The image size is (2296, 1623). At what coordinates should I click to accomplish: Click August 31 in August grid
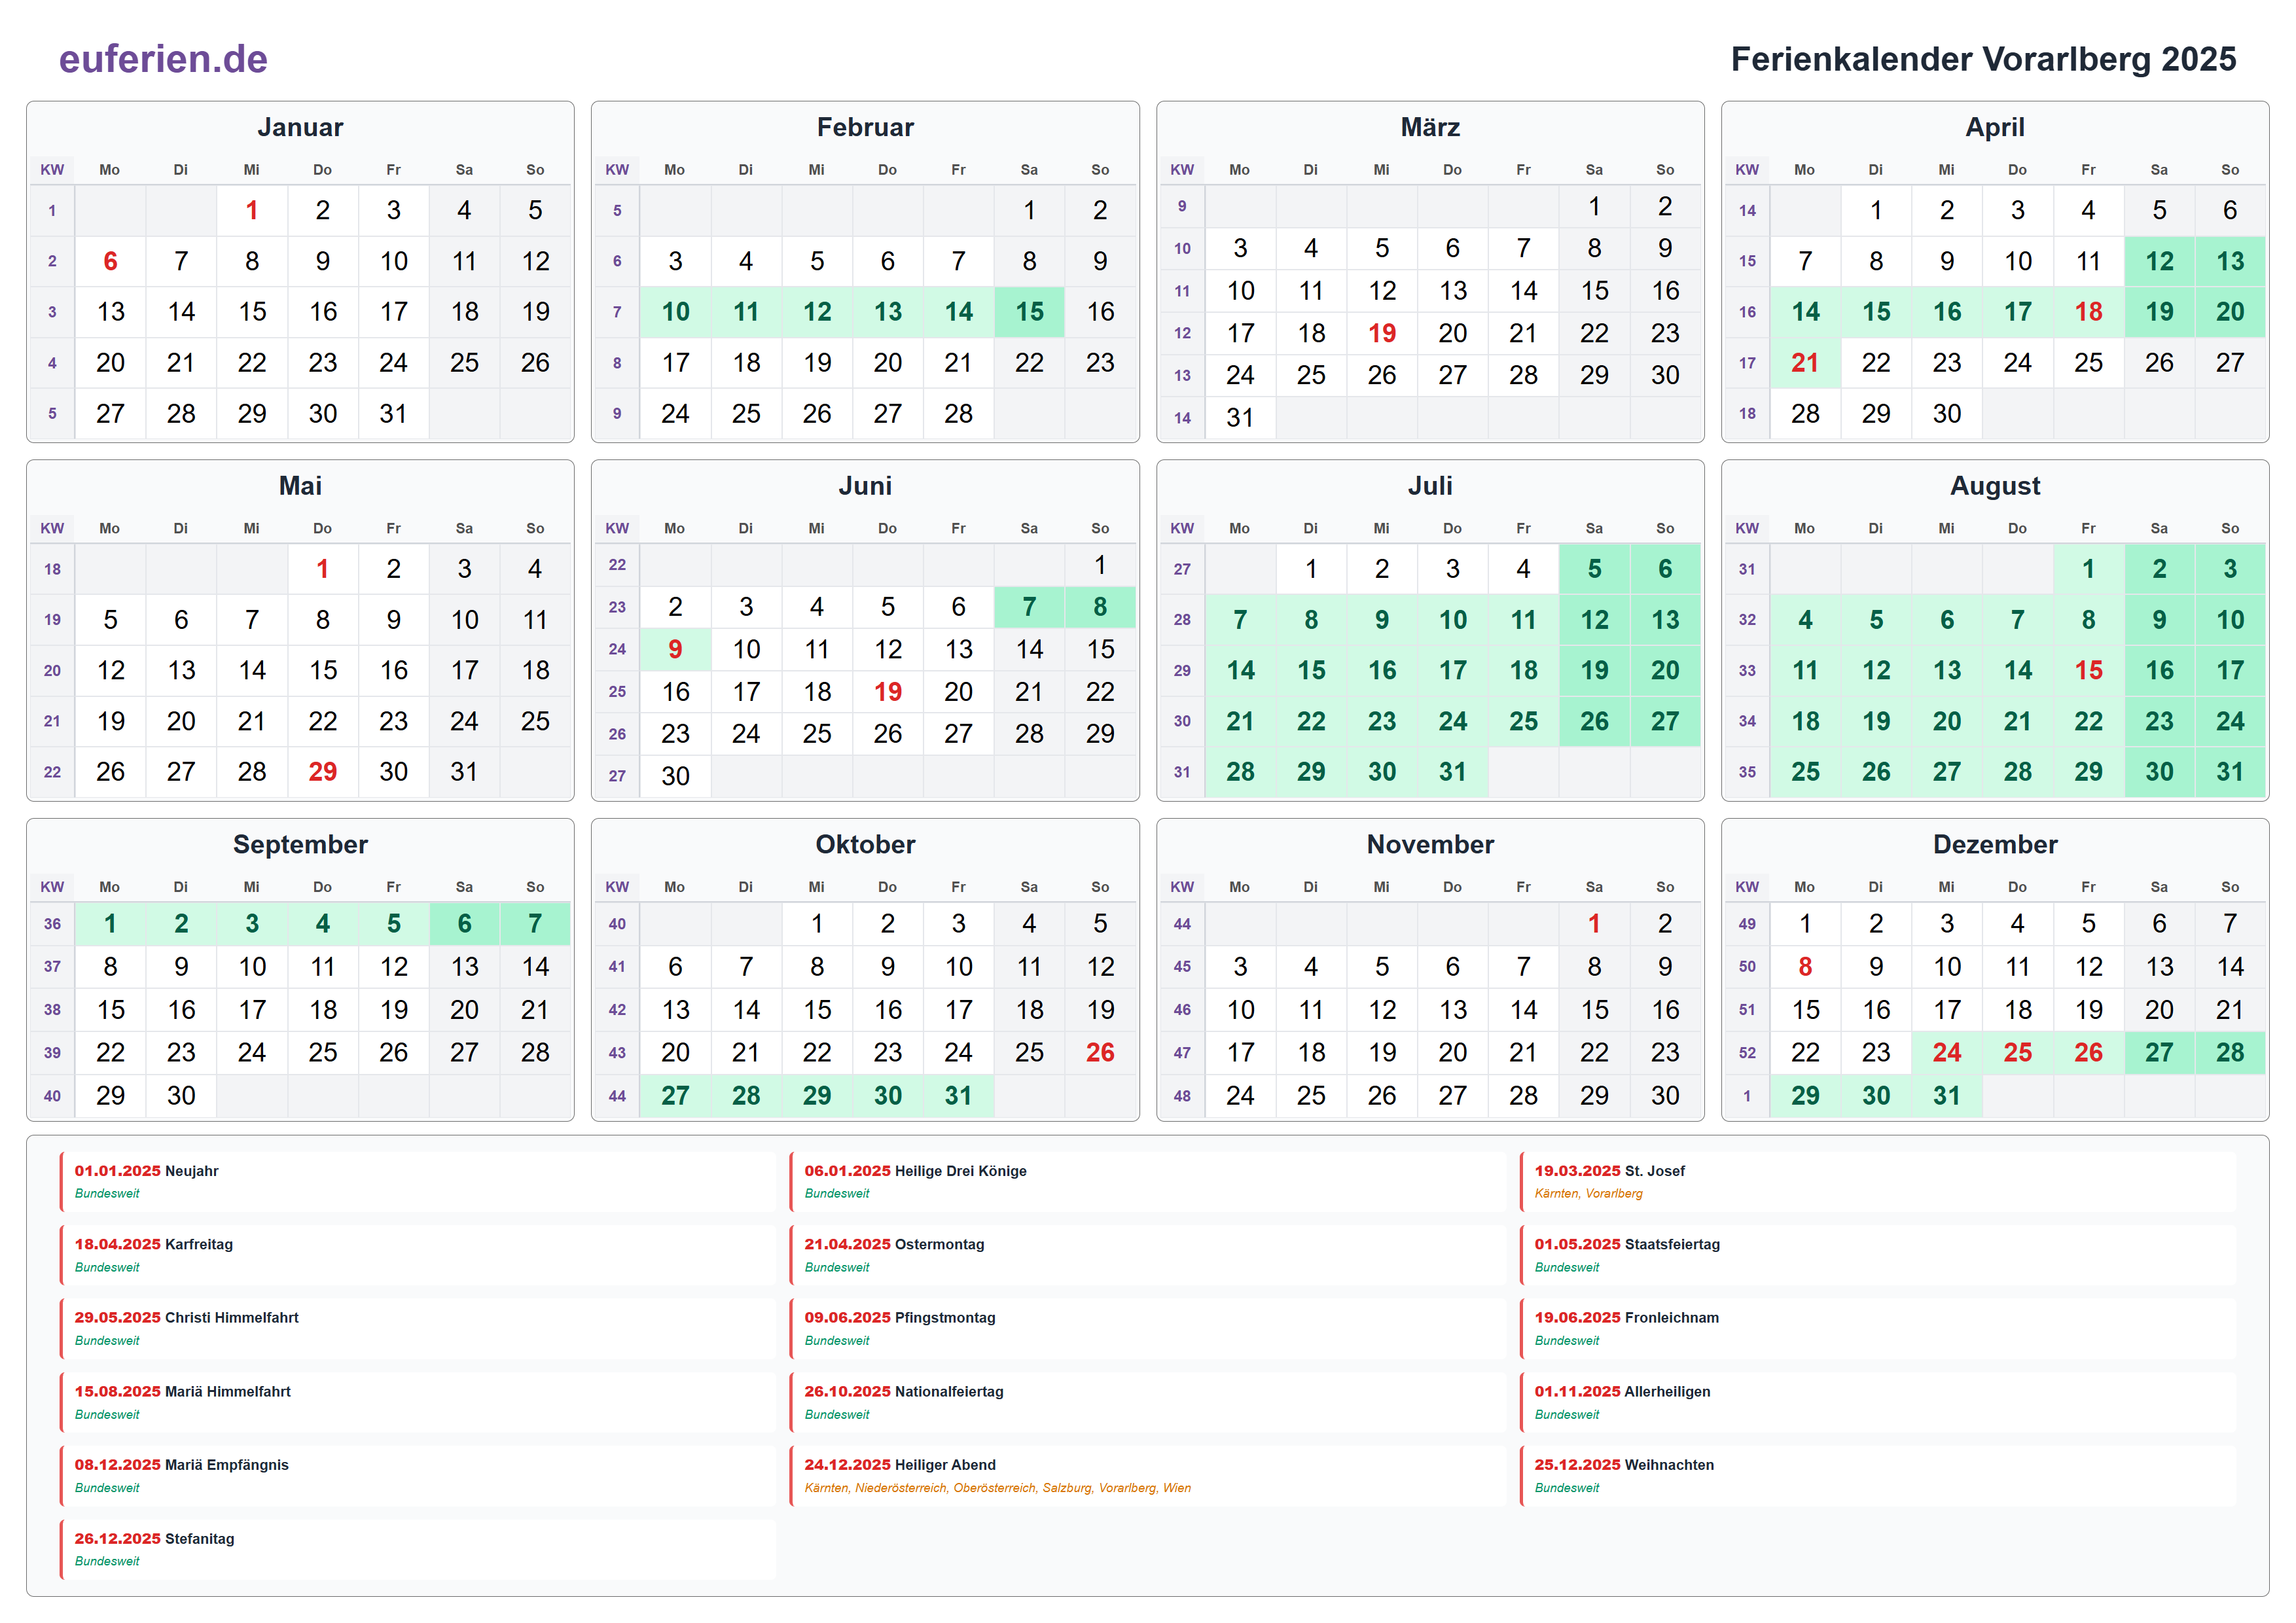click(x=2230, y=771)
